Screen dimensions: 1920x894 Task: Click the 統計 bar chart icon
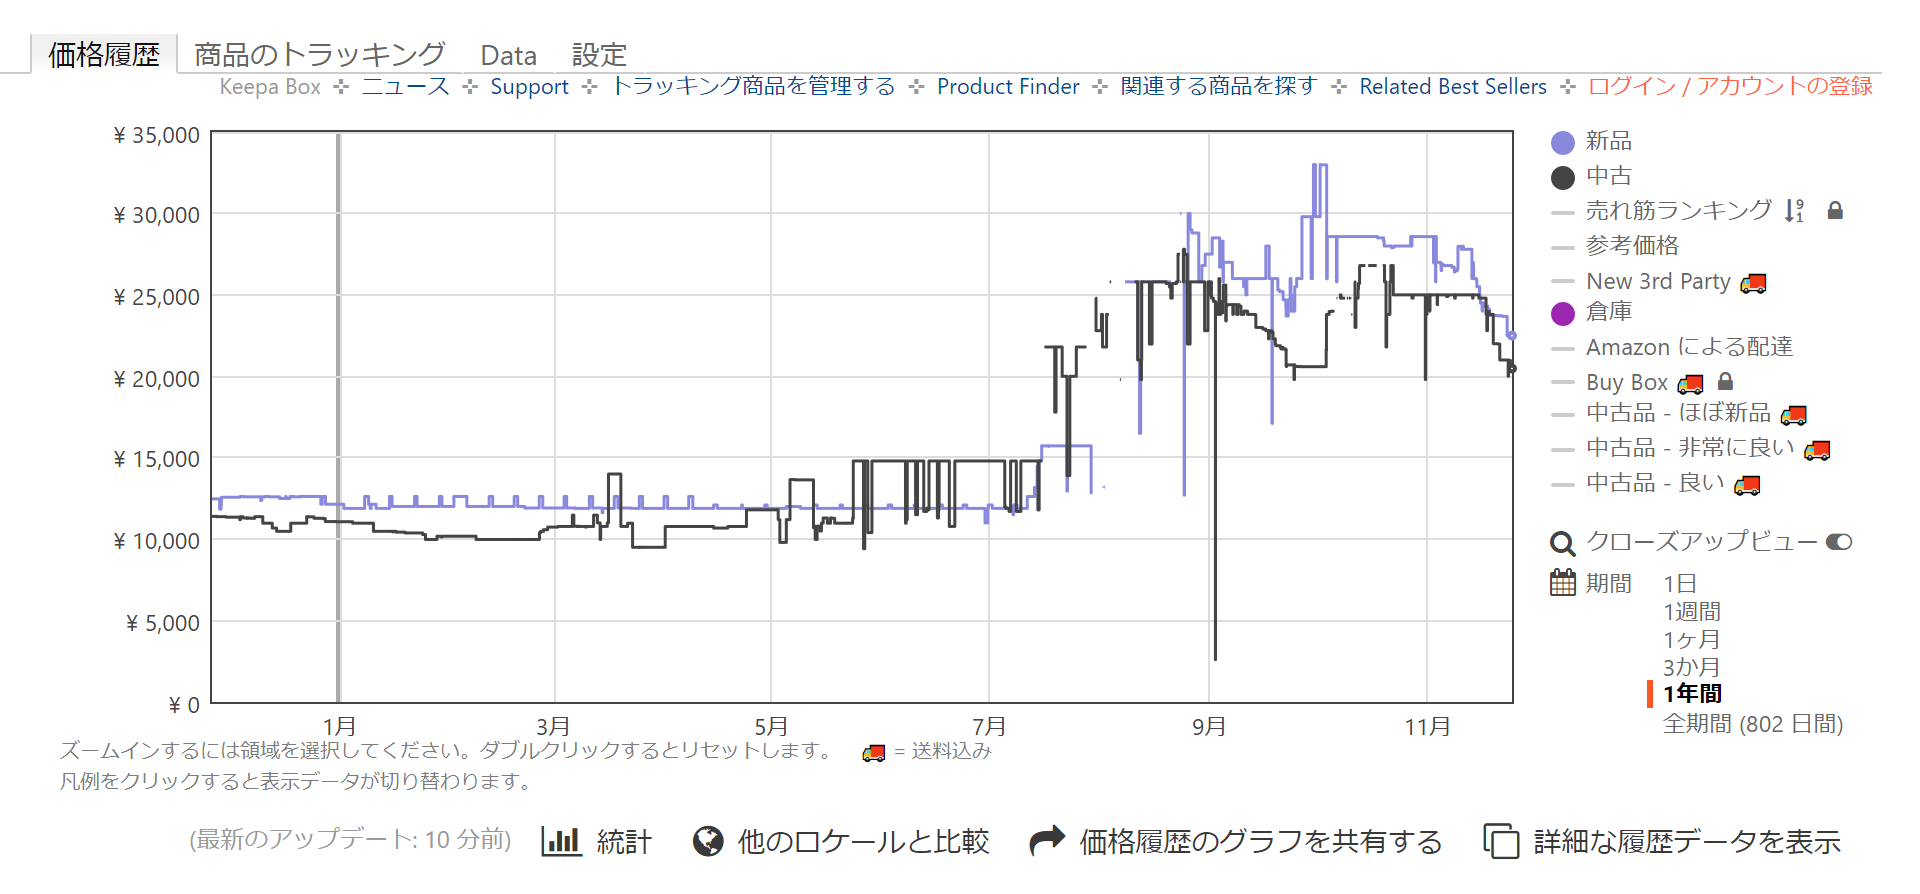[x=561, y=841]
